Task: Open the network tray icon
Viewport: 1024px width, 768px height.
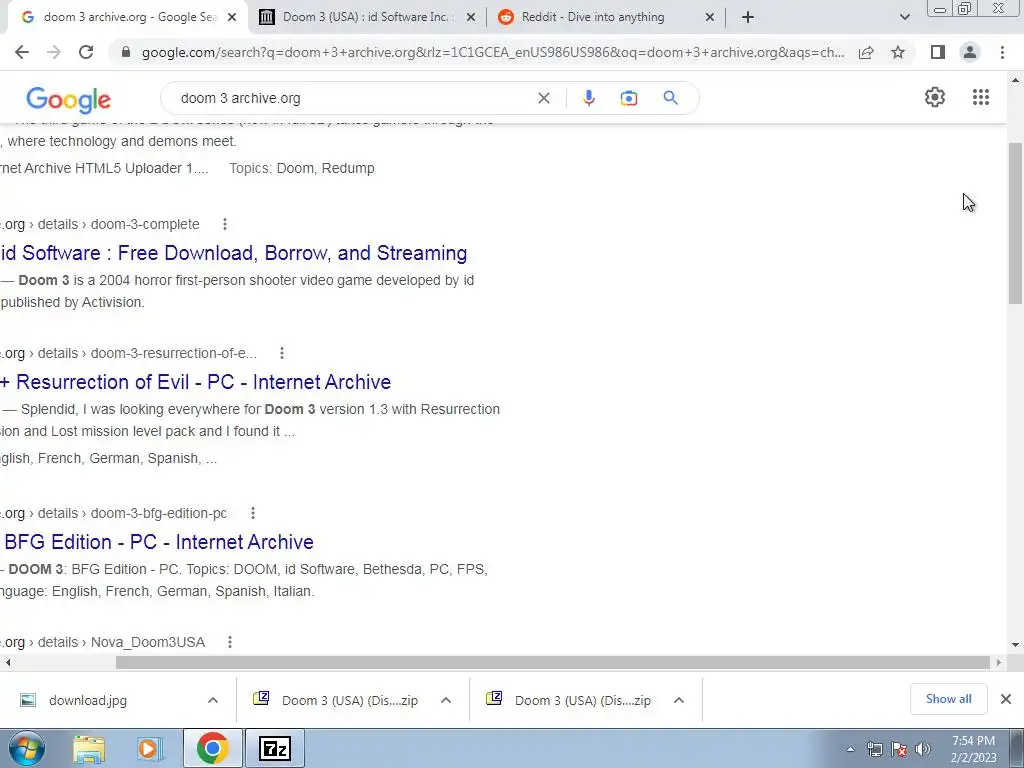Action: click(874, 749)
